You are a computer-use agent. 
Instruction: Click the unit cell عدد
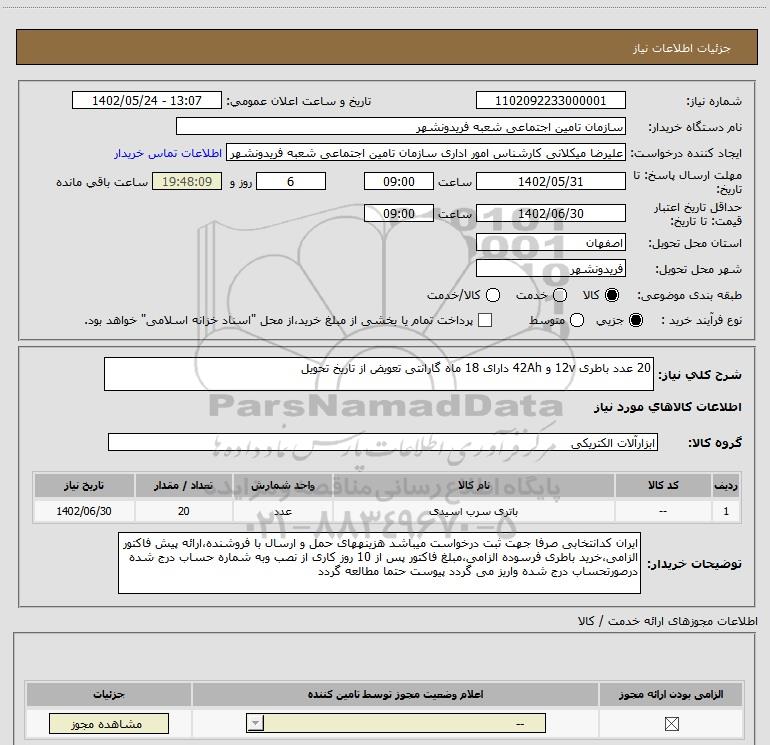283,511
